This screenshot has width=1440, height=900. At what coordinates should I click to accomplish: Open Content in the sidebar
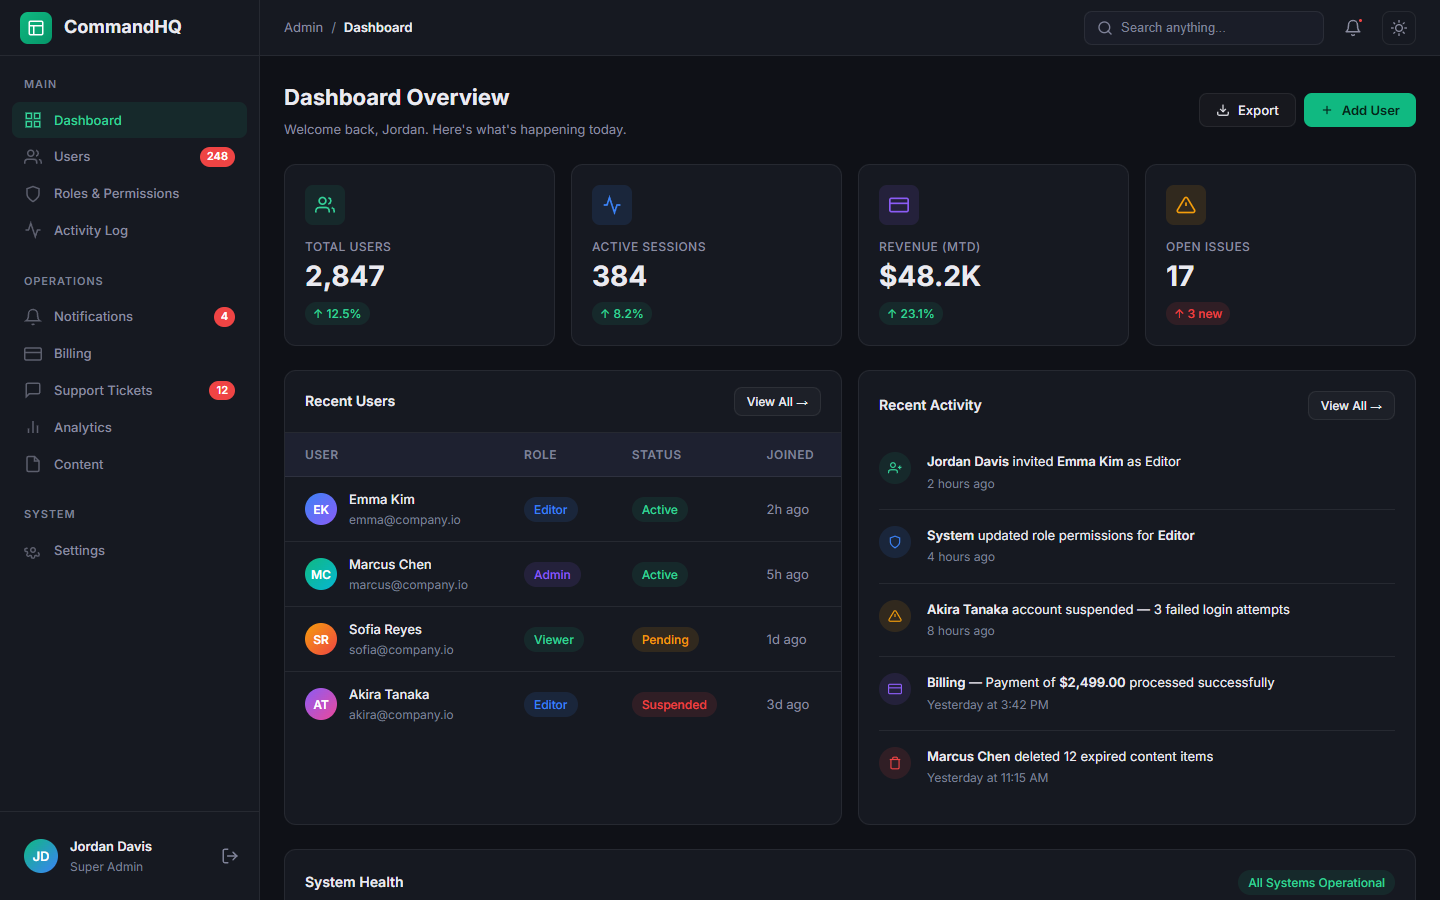(129, 465)
